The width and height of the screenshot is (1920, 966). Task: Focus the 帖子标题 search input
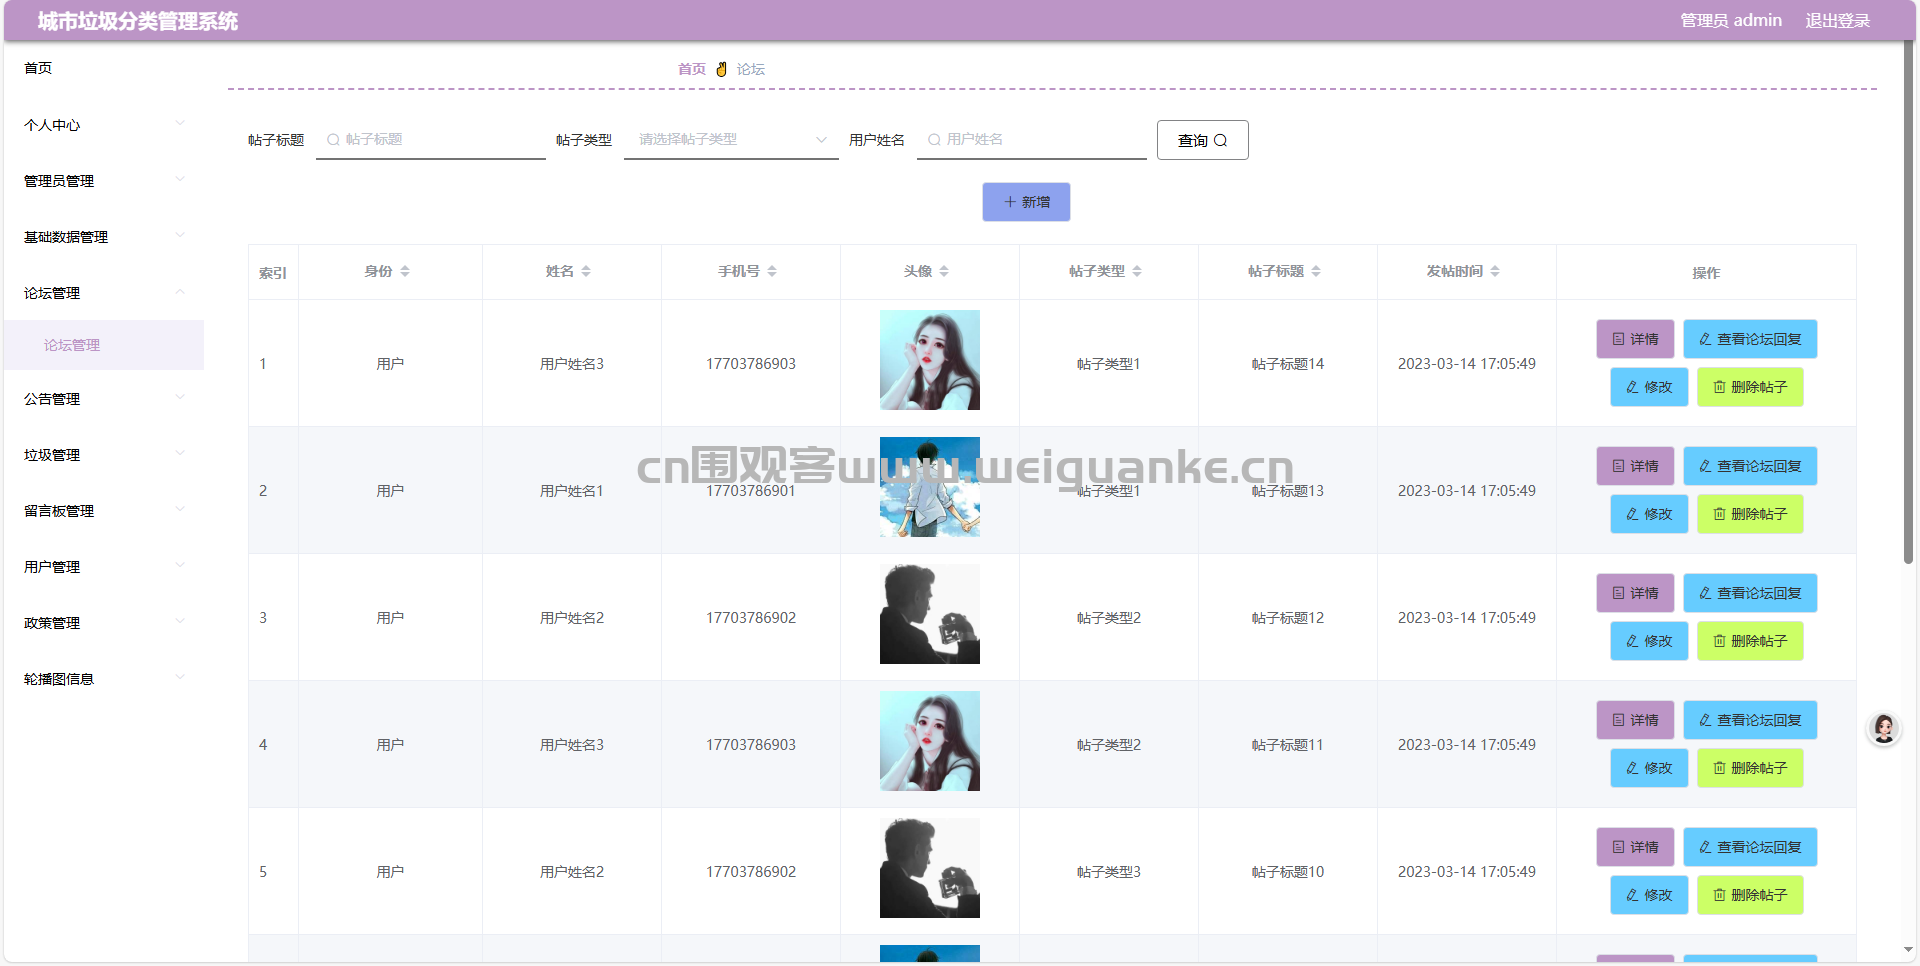click(x=431, y=140)
